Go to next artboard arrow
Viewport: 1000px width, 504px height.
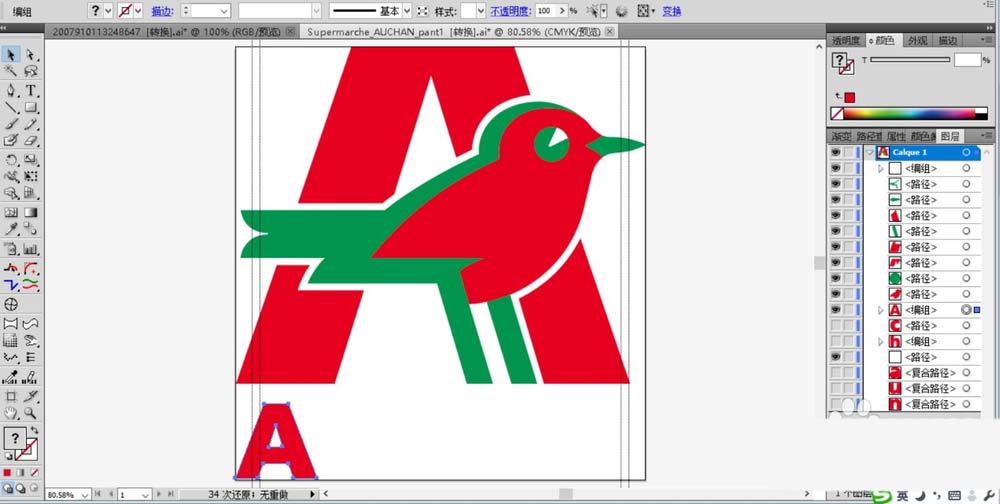point(159,494)
